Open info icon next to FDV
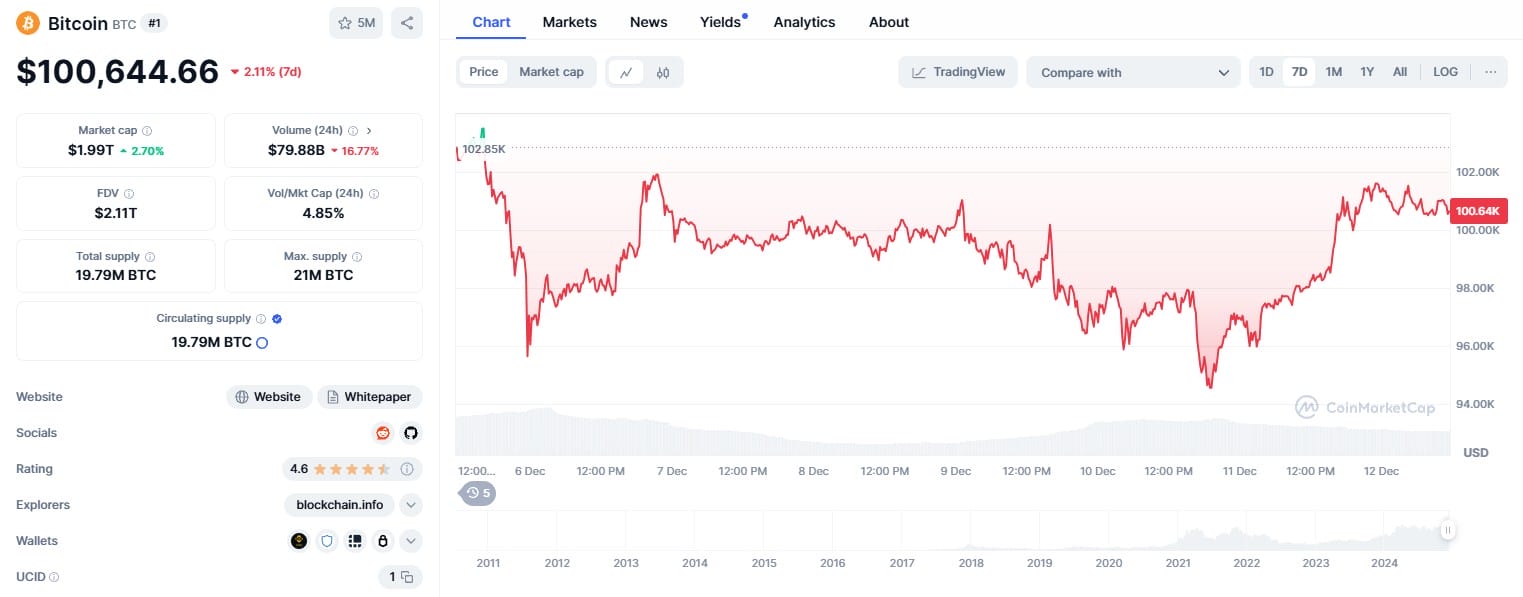Image resolution: width=1523 pixels, height=597 pixels. point(129,194)
